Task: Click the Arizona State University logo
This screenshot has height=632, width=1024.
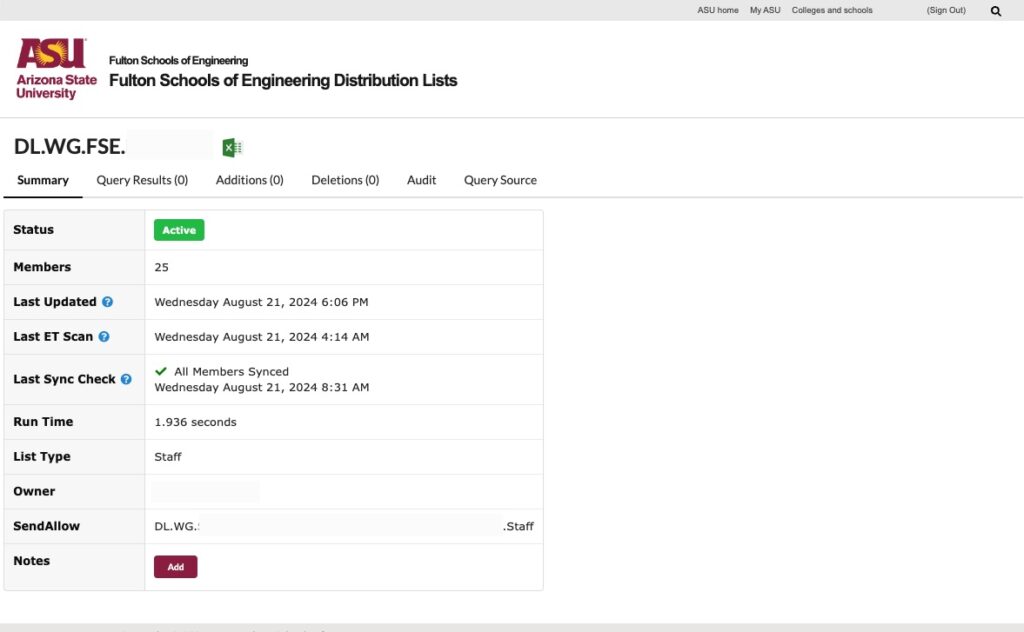Action: (54, 67)
